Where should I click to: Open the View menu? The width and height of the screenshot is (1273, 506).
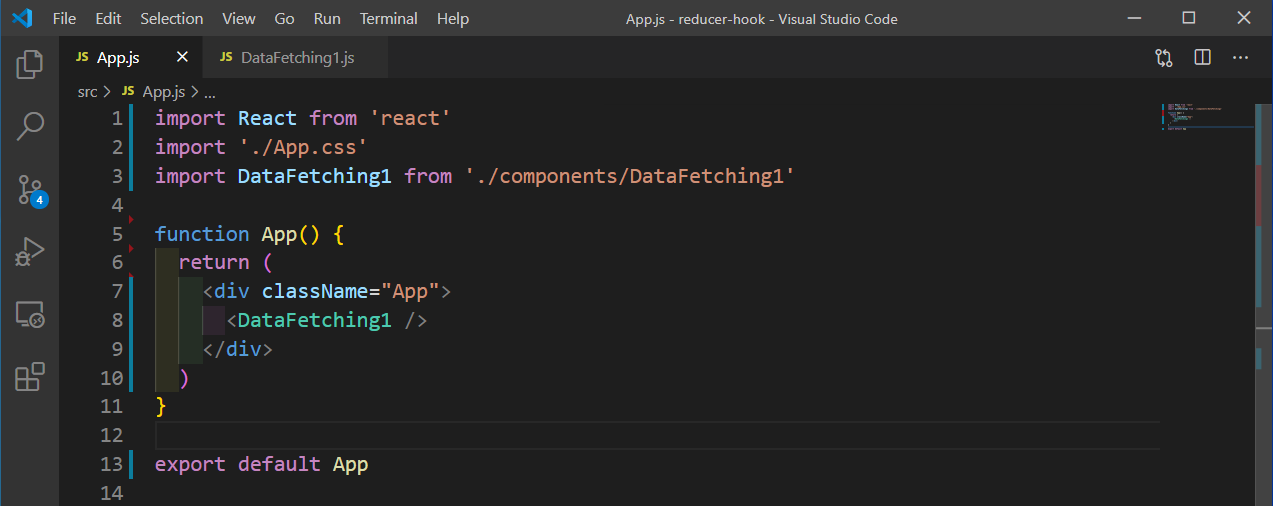pyautogui.click(x=239, y=19)
